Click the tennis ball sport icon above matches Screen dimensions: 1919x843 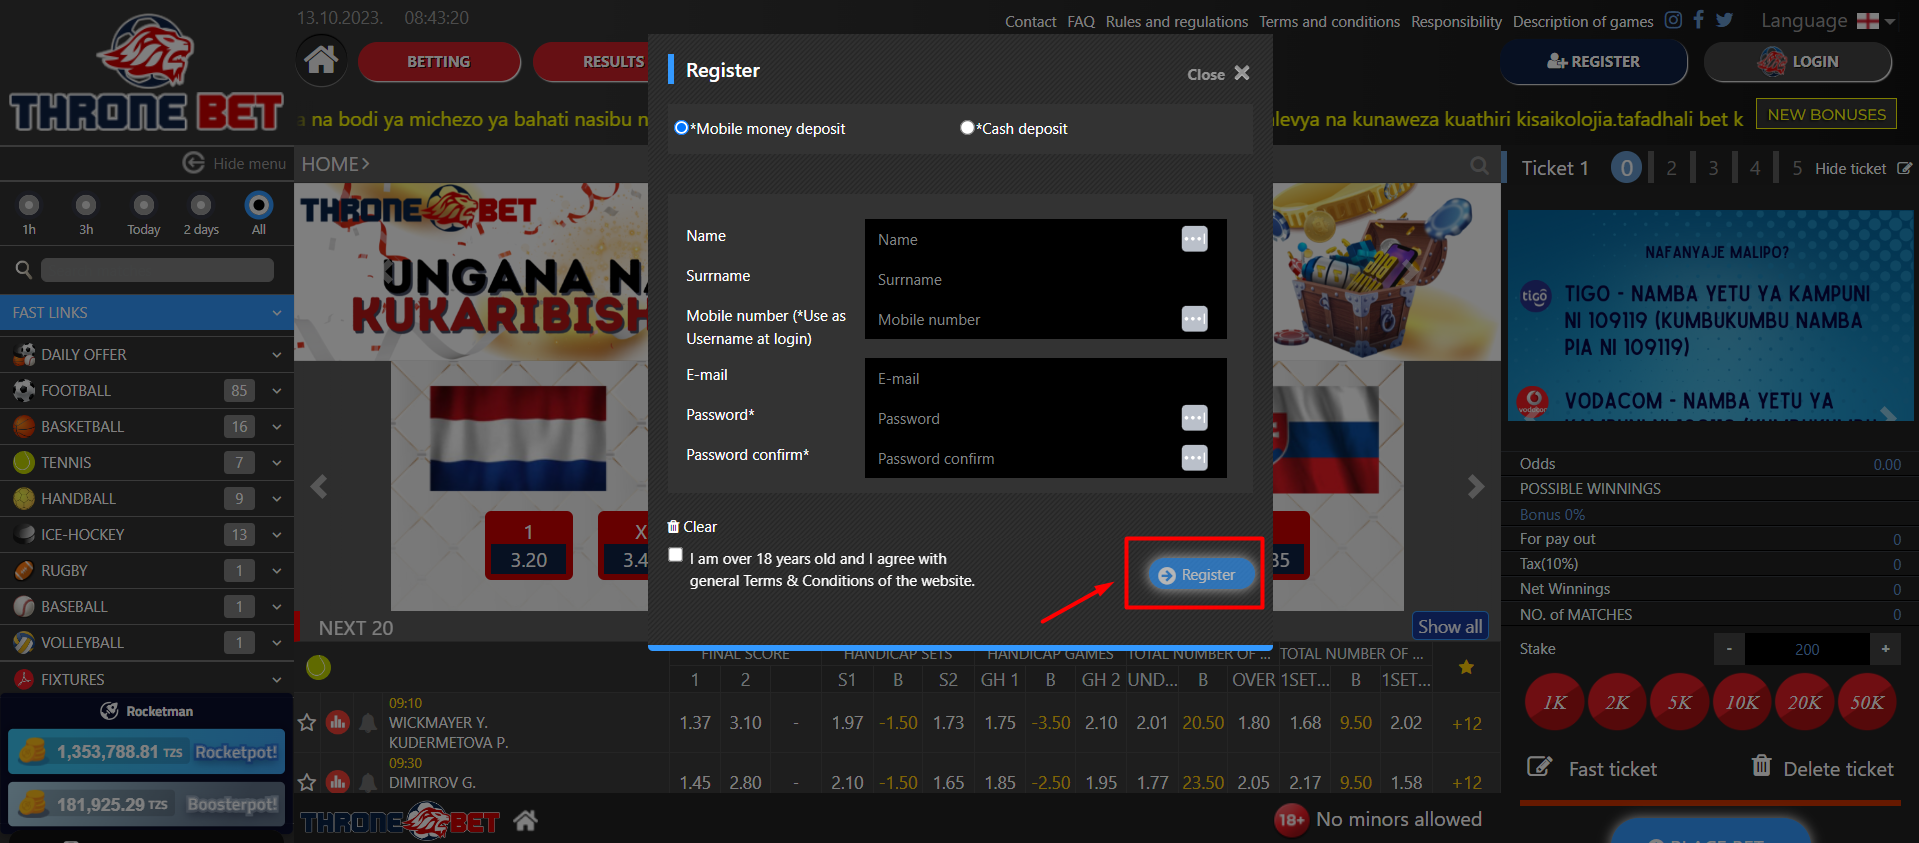click(x=318, y=667)
